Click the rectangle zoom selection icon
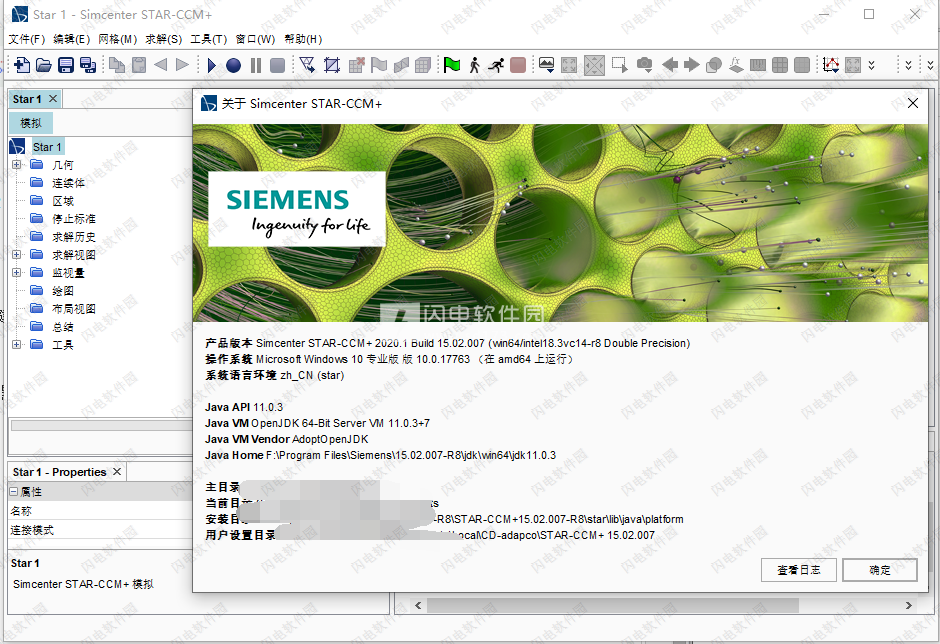This screenshot has width=940, height=644. coord(620,65)
